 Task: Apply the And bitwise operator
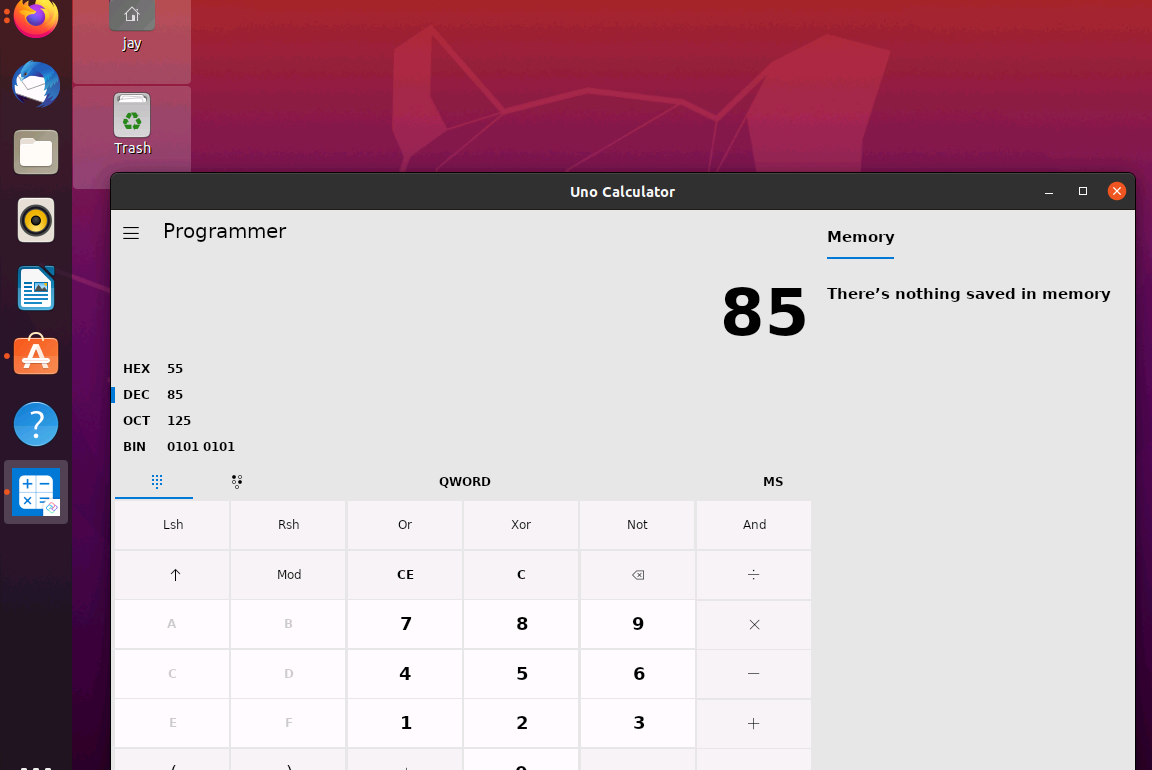coord(754,525)
